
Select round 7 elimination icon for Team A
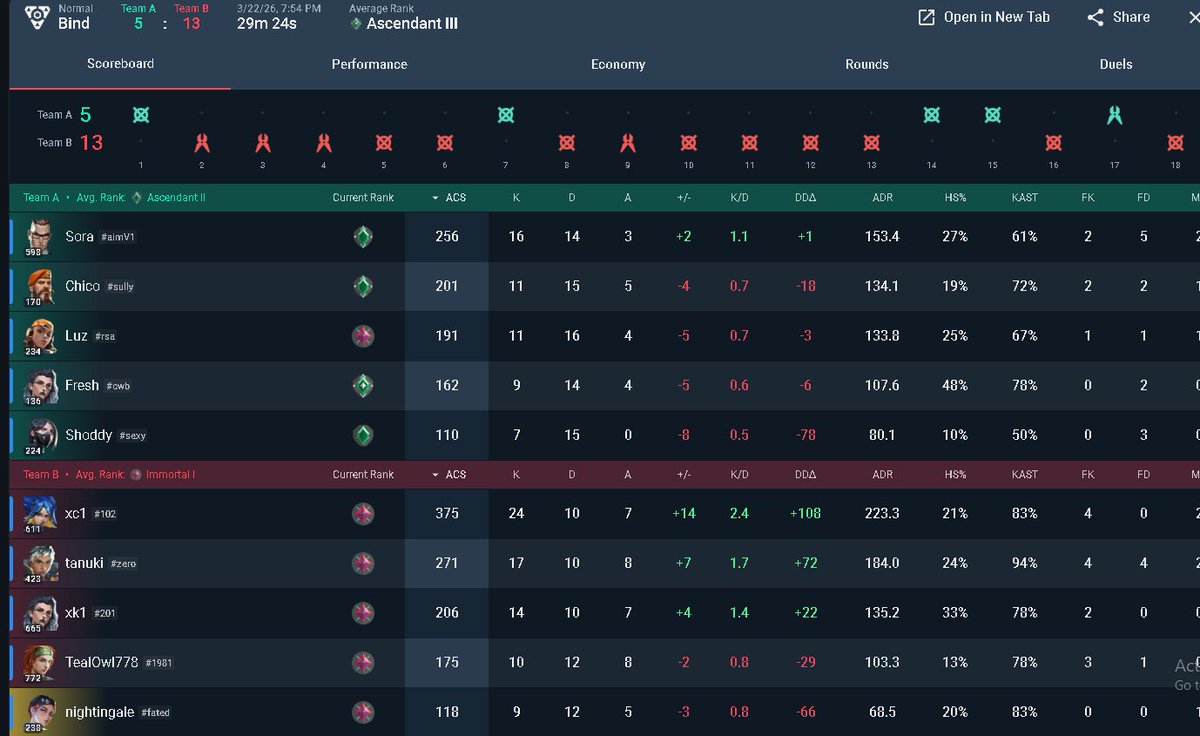pyautogui.click(x=506, y=115)
